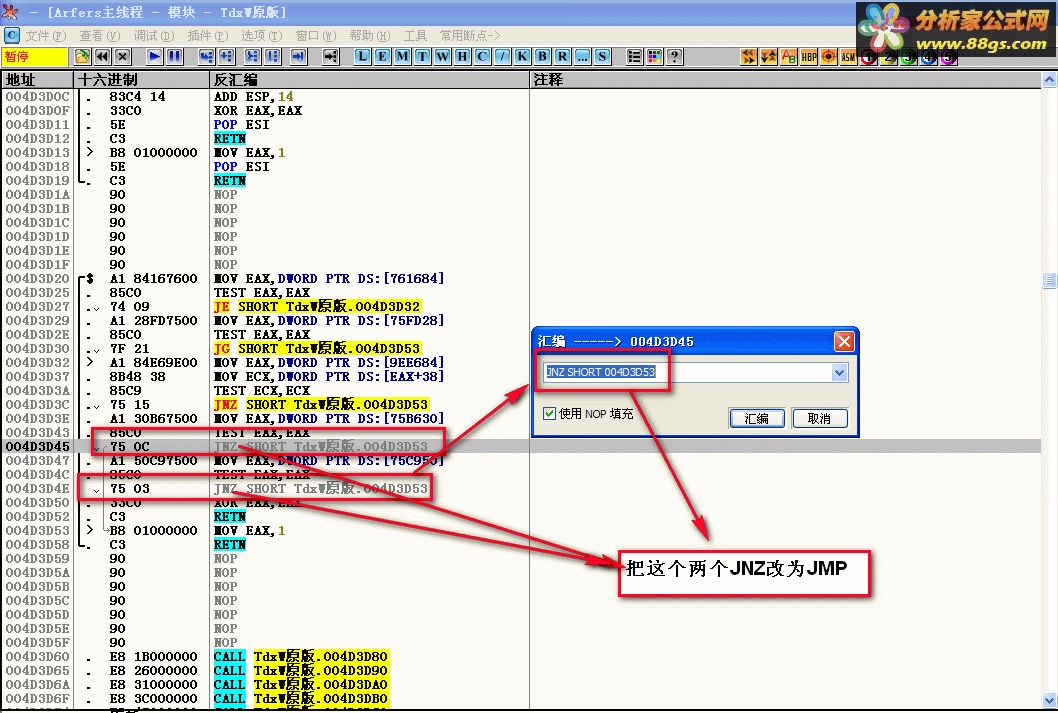
Task: Open Executable modules with E button
Action: coord(383,57)
